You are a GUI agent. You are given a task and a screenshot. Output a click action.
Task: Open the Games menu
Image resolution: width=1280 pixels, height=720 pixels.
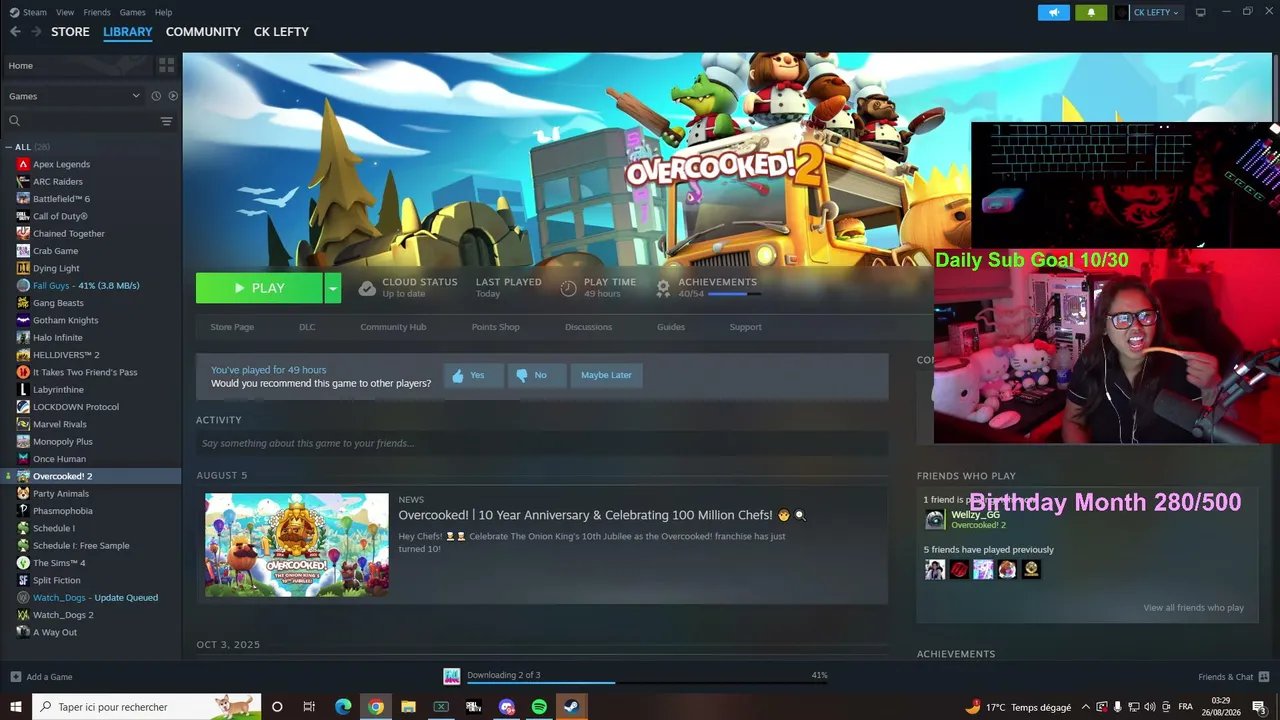pyautogui.click(x=133, y=12)
